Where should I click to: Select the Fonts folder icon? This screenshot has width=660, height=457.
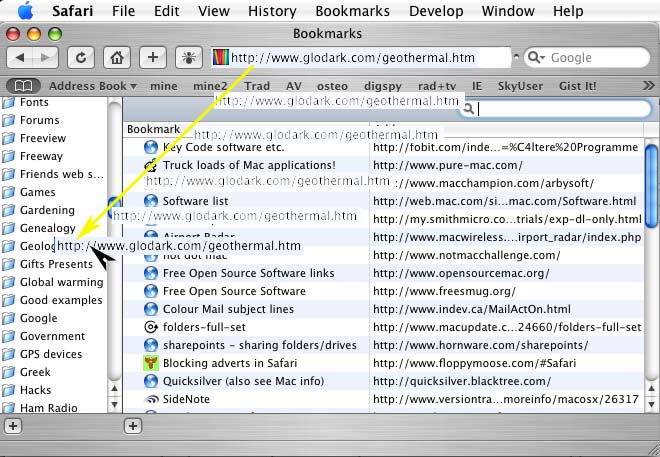8,102
